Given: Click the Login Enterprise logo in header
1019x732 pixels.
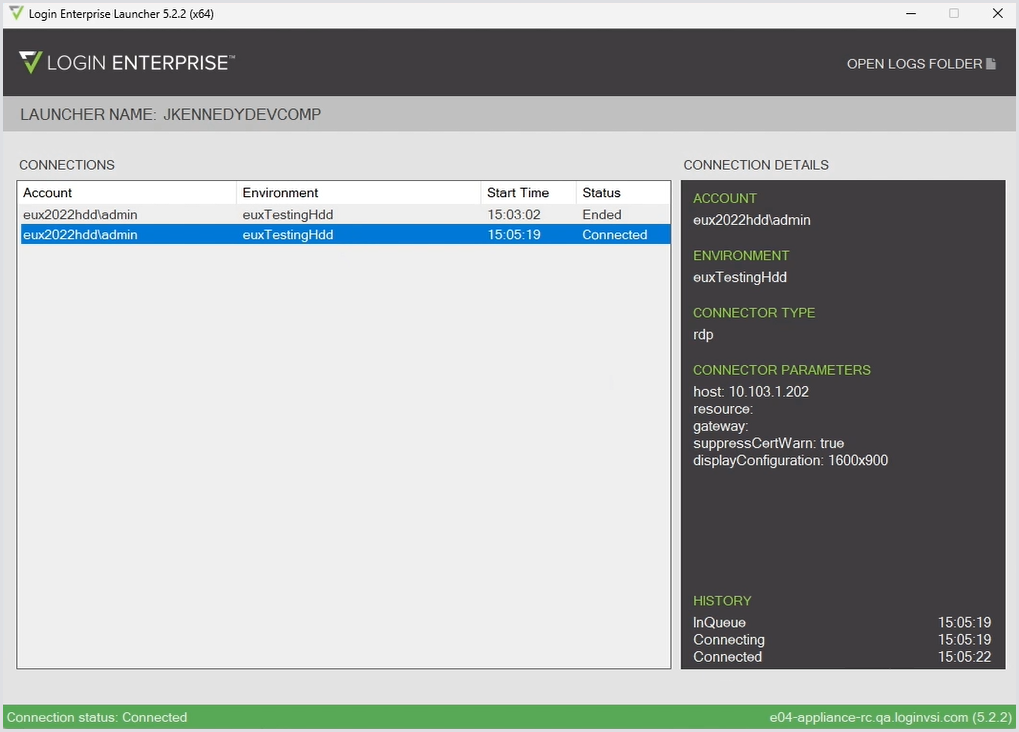Looking at the screenshot, I should (x=126, y=63).
